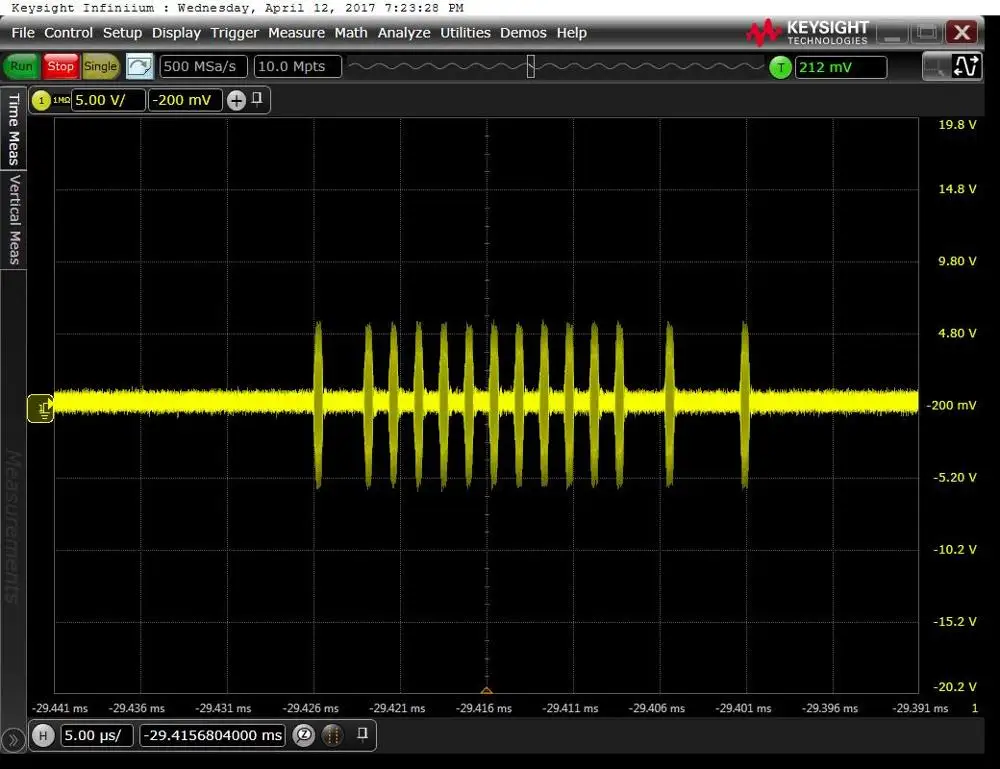This screenshot has width=1000, height=769.
Task: Edit the -200 mV vertical offset field
Action: tap(185, 100)
